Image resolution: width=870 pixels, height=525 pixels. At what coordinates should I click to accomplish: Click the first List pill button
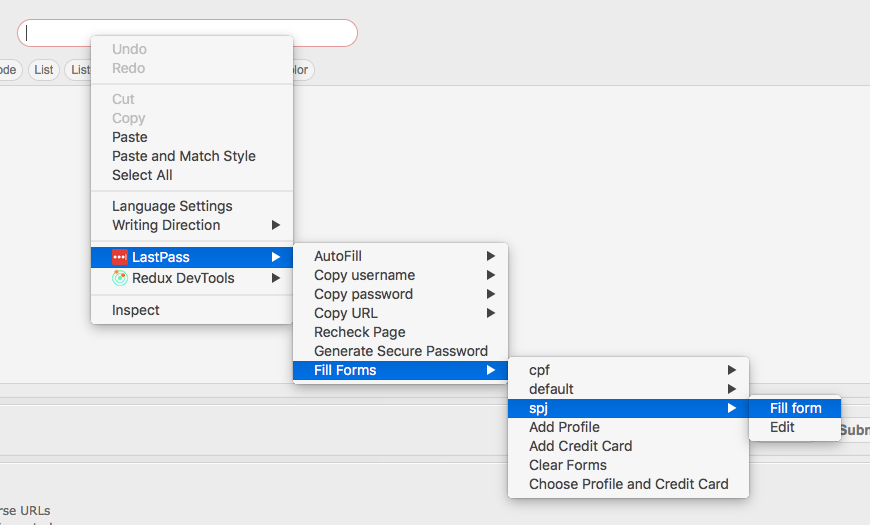(x=44, y=70)
